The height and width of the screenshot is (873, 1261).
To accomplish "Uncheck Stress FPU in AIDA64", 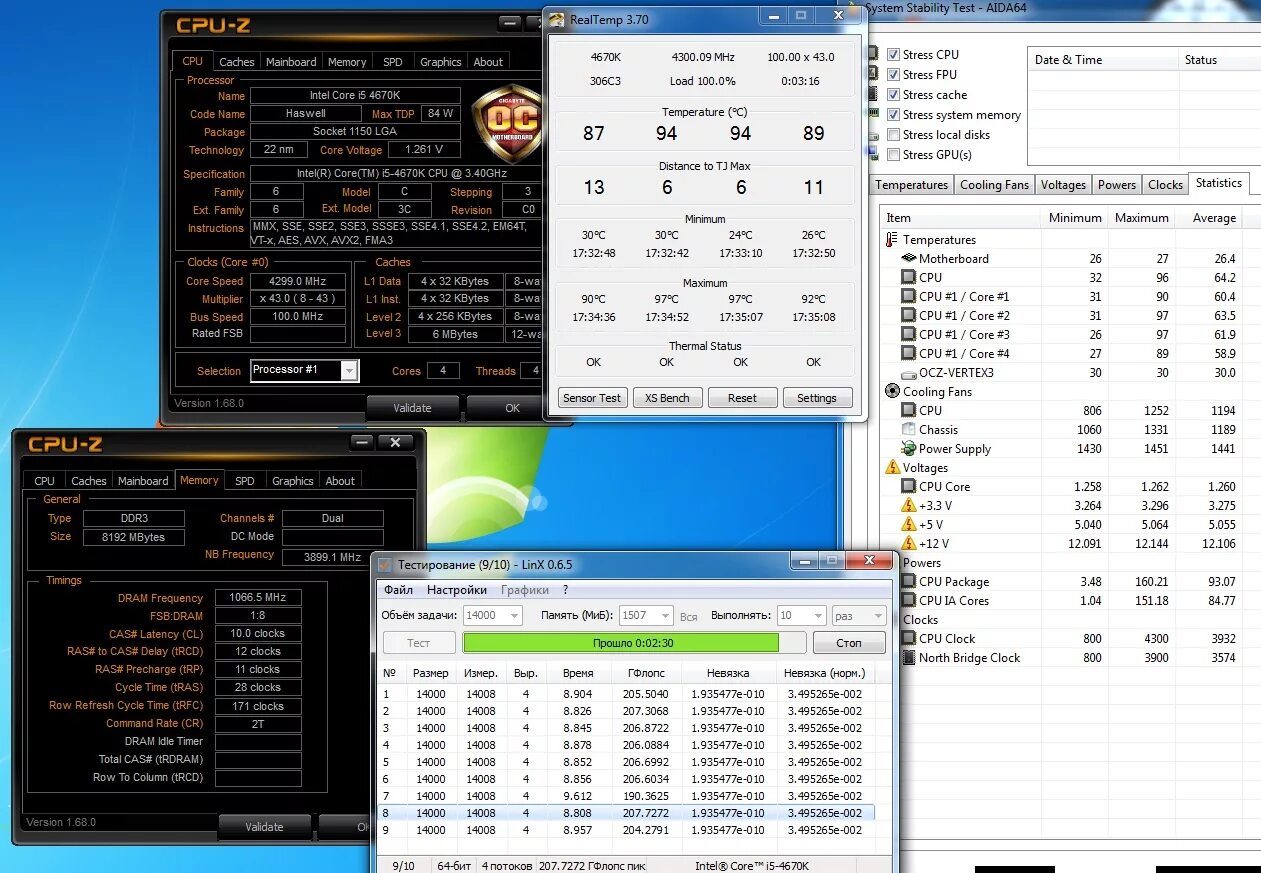I will pos(894,75).
